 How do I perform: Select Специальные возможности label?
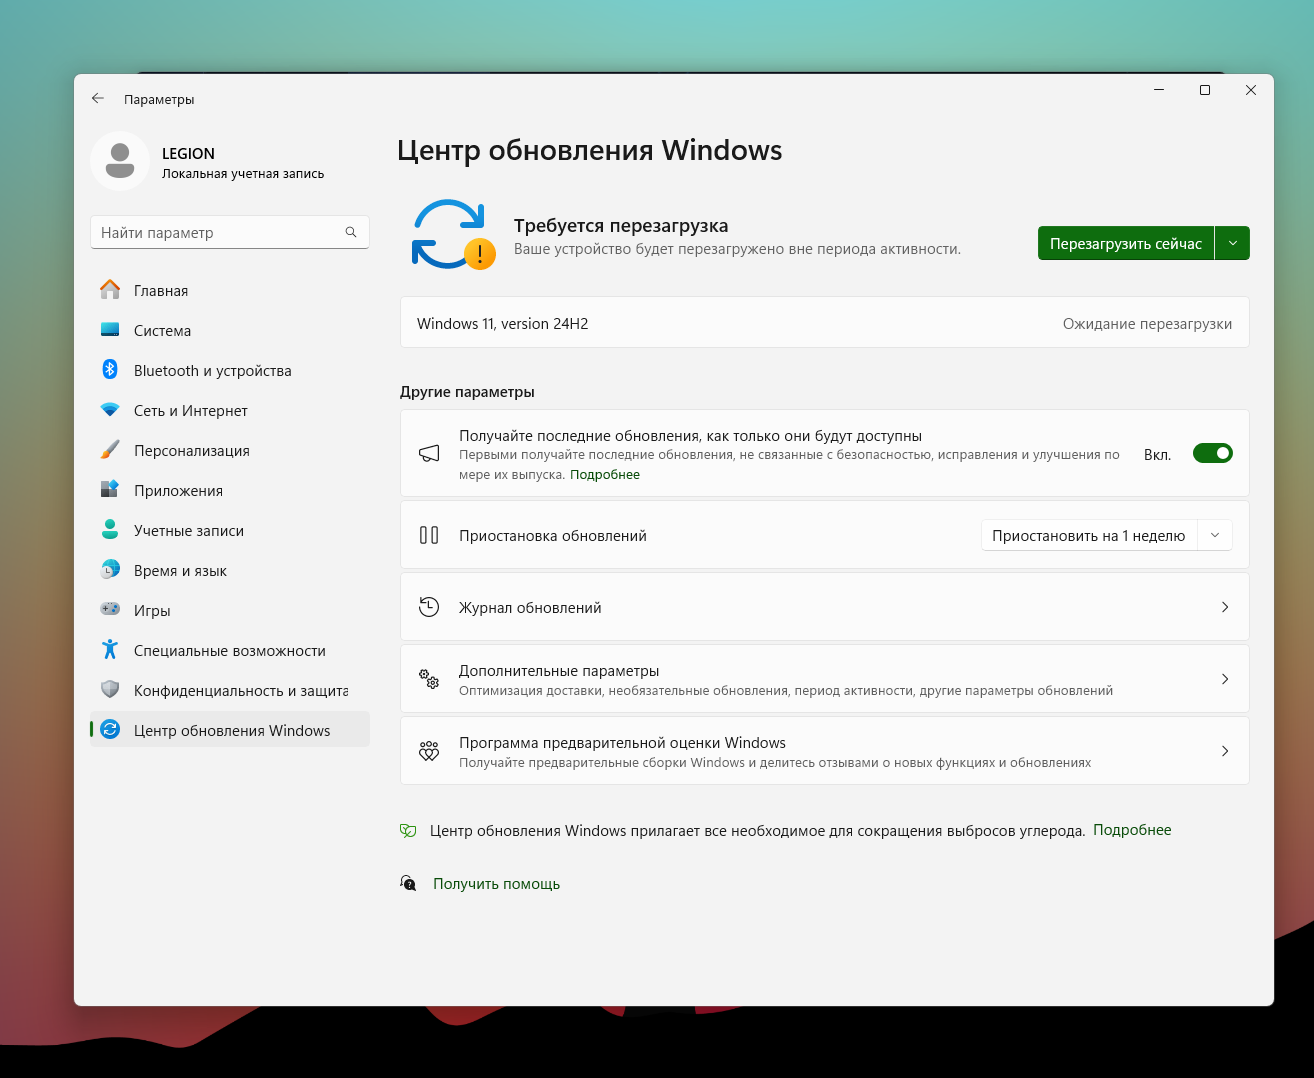230,650
